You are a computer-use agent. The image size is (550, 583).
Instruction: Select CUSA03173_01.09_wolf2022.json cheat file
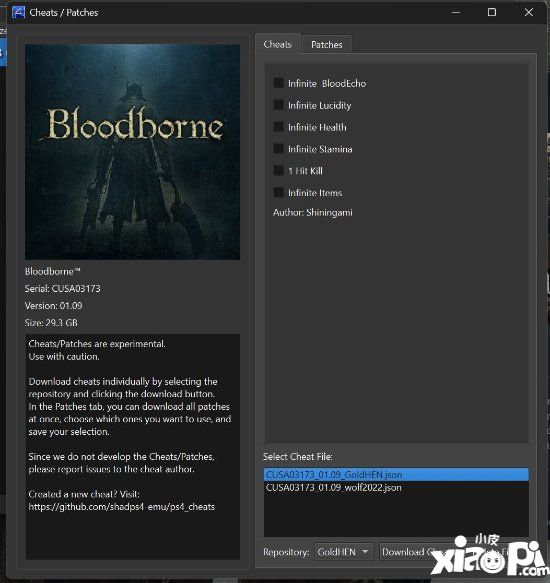pos(396,487)
